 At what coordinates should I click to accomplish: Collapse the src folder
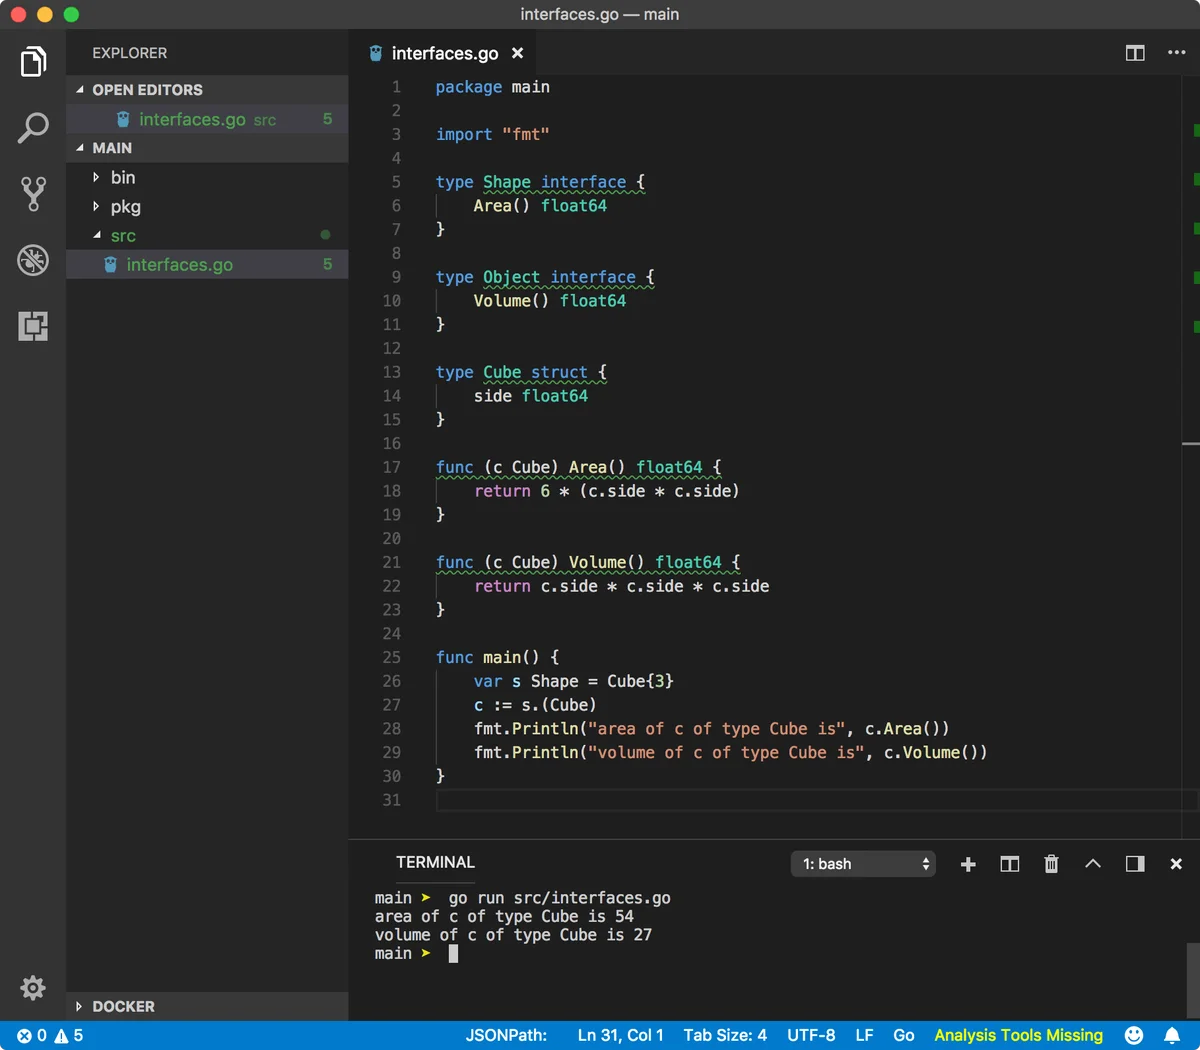pyautogui.click(x=207, y=235)
